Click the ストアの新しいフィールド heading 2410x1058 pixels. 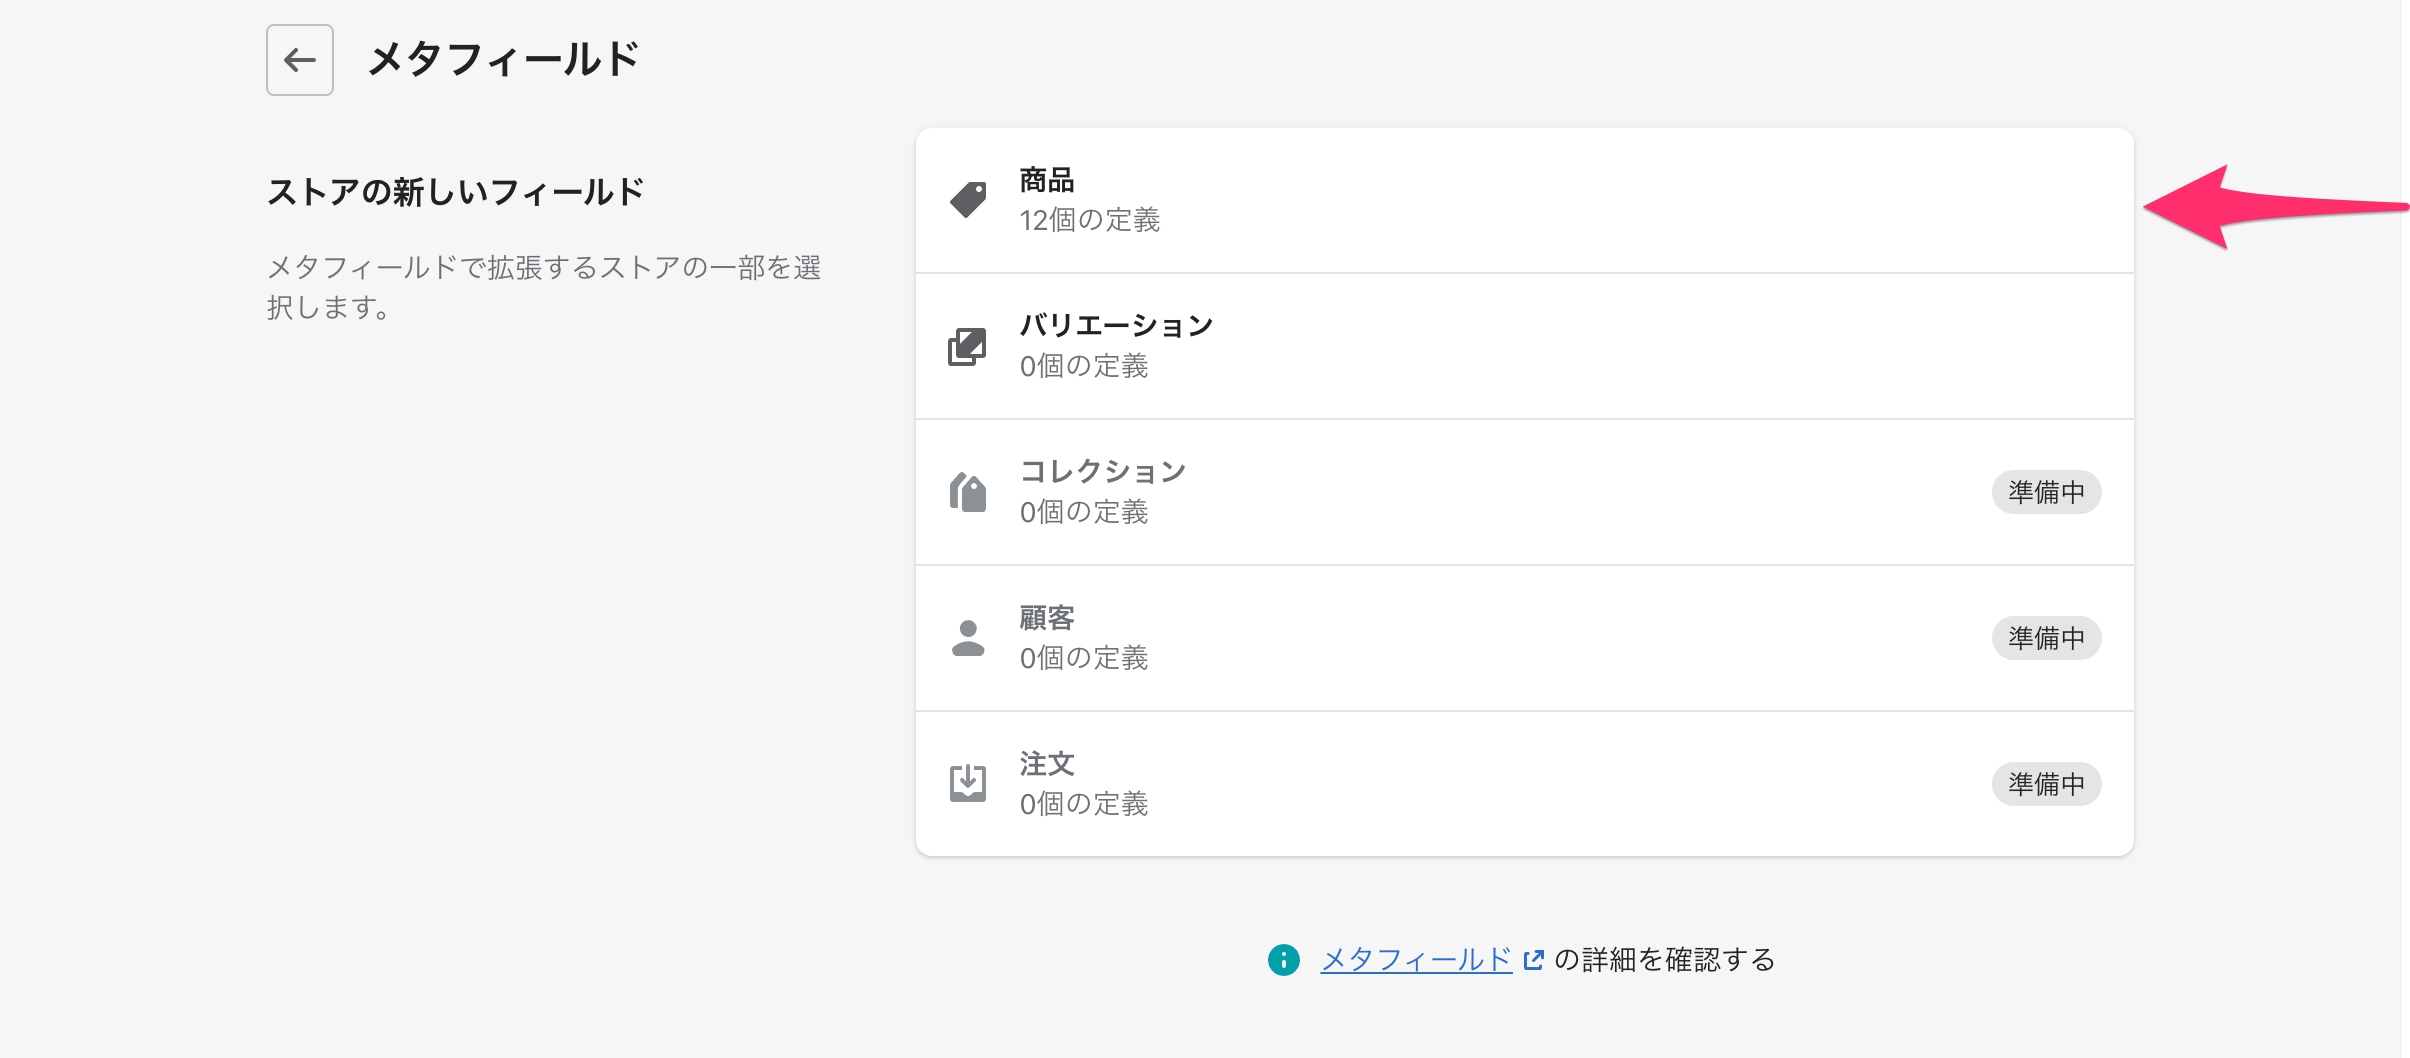(456, 192)
